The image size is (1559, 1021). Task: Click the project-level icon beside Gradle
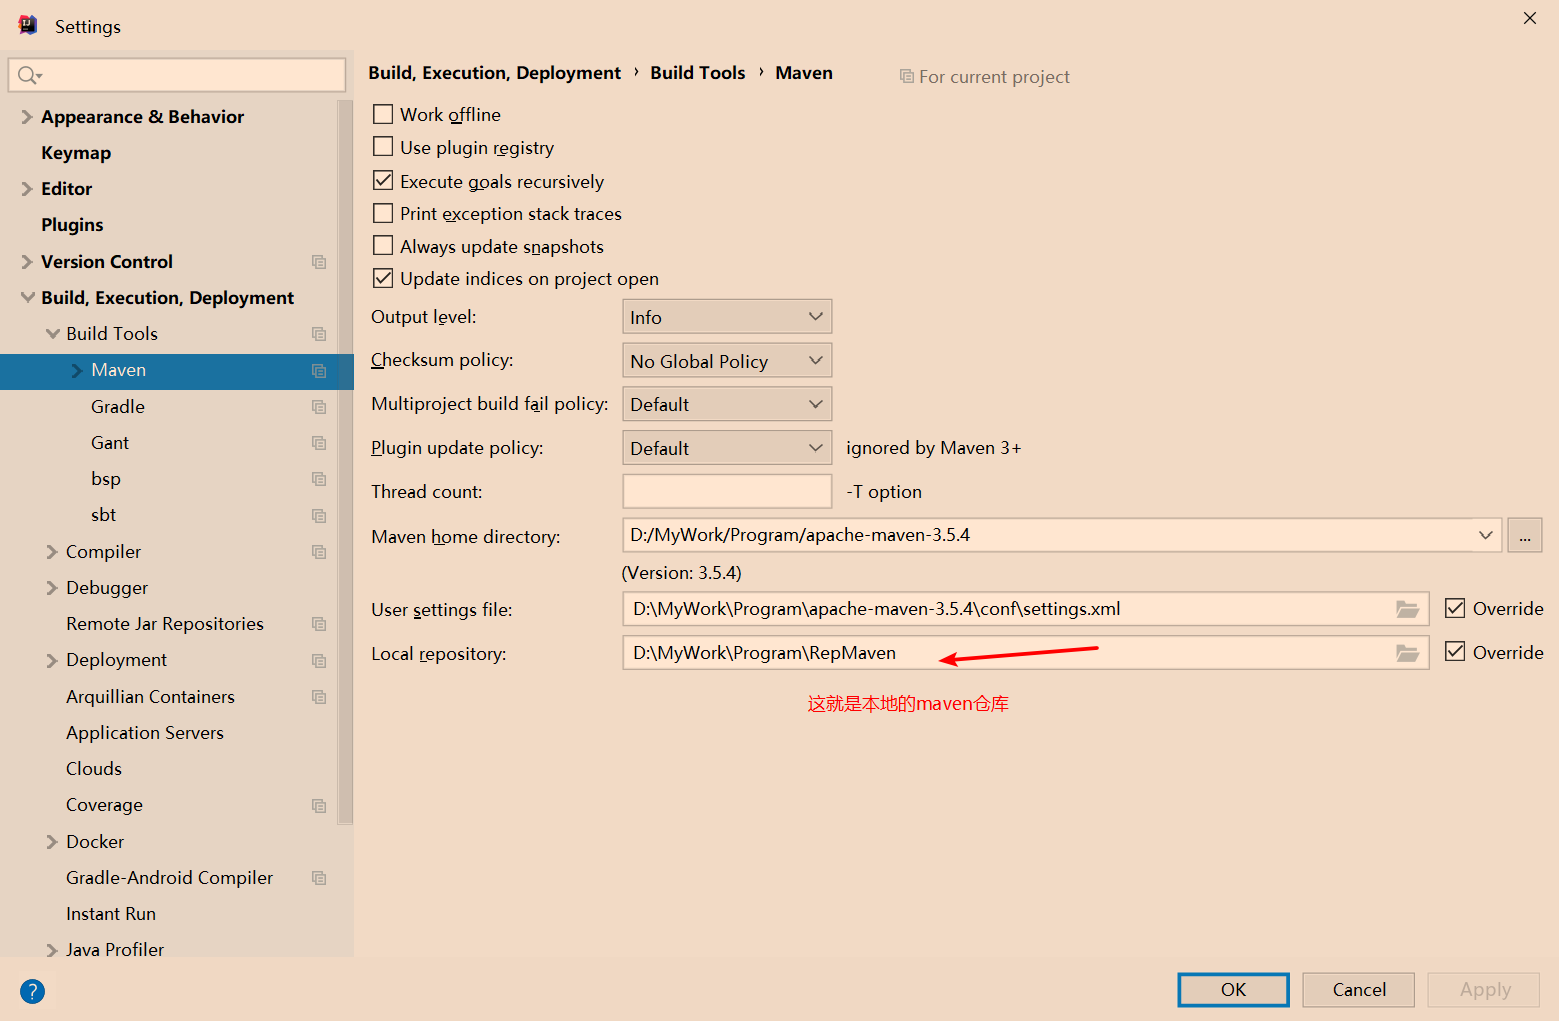click(319, 407)
